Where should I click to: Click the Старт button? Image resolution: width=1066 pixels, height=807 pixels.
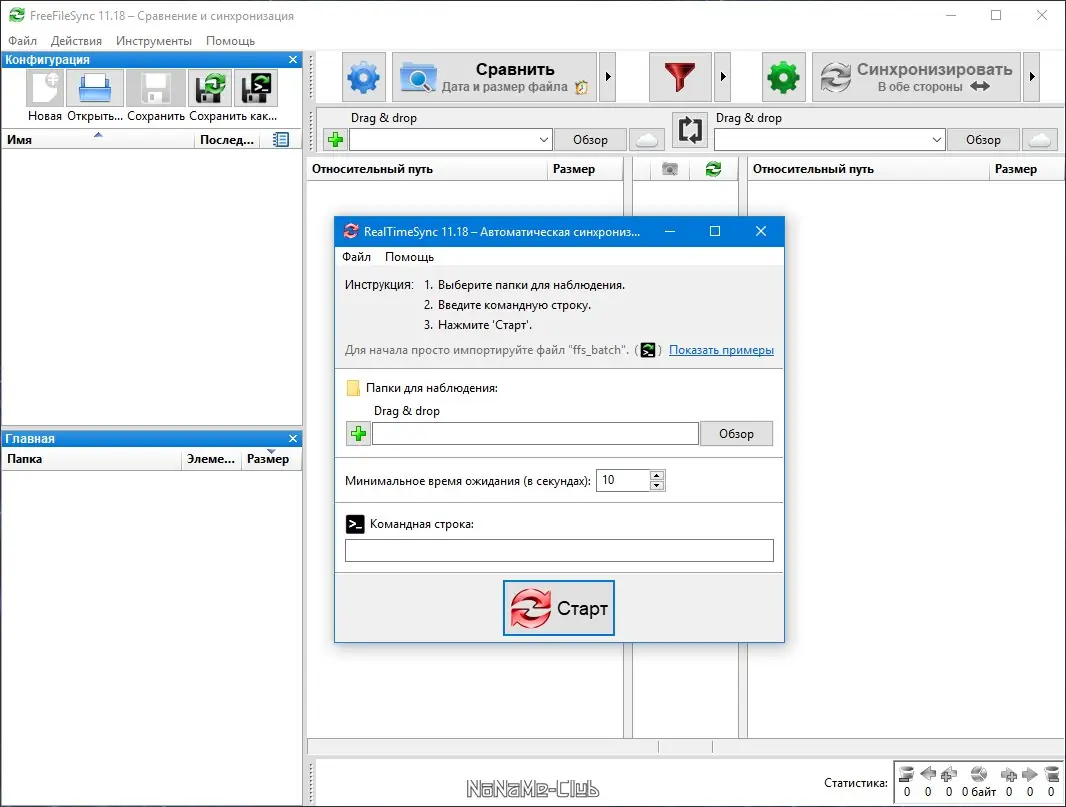point(559,608)
